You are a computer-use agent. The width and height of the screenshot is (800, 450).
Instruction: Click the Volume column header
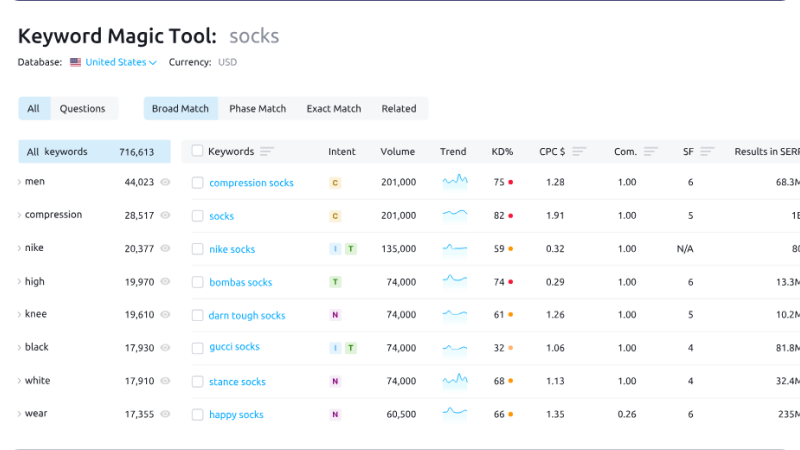pos(397,152)
